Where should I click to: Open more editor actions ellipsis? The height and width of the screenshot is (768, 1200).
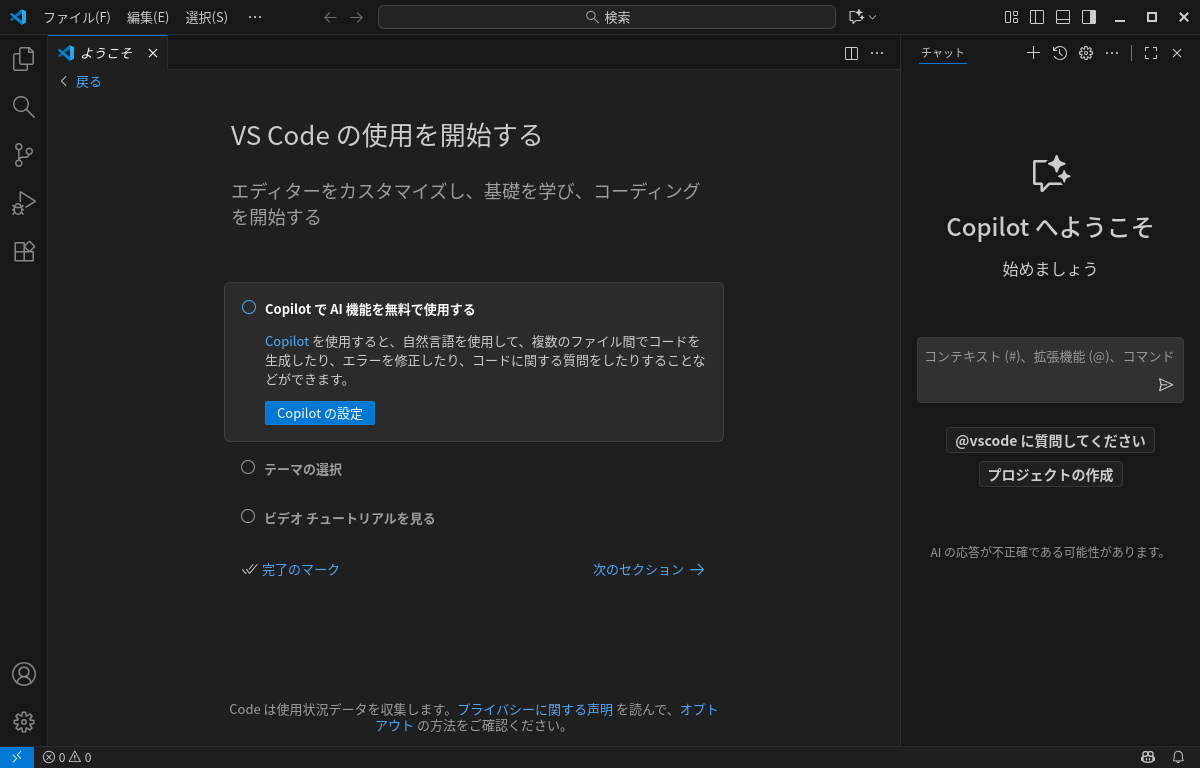[877, 53]
